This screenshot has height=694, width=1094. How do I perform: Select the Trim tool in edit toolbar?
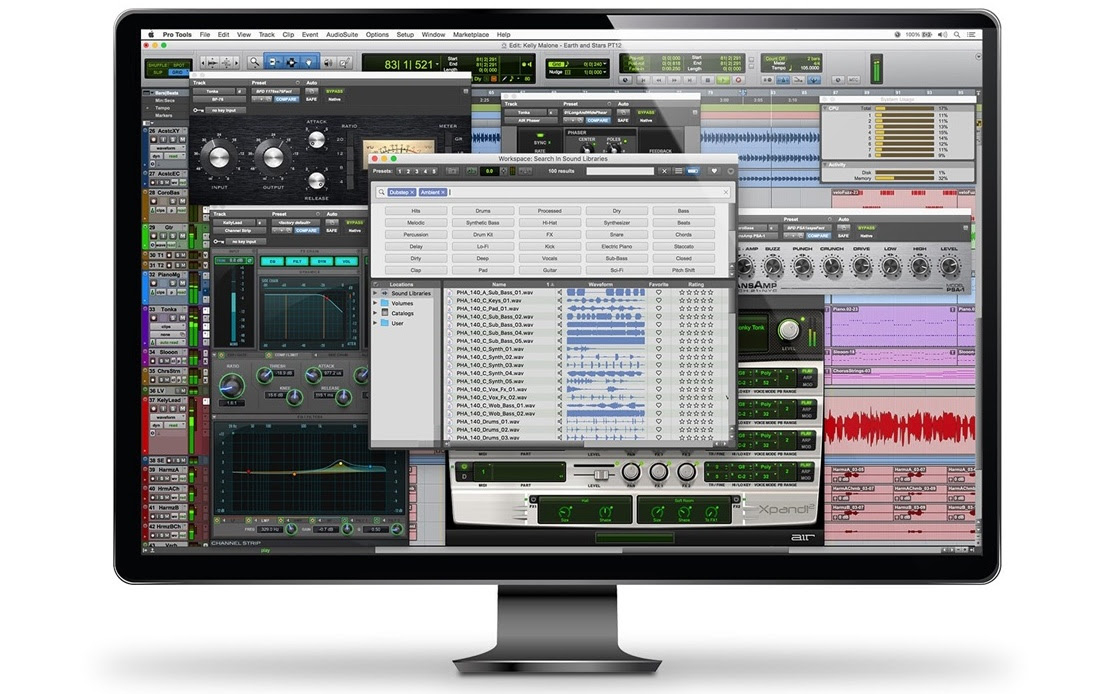point(273,63)
